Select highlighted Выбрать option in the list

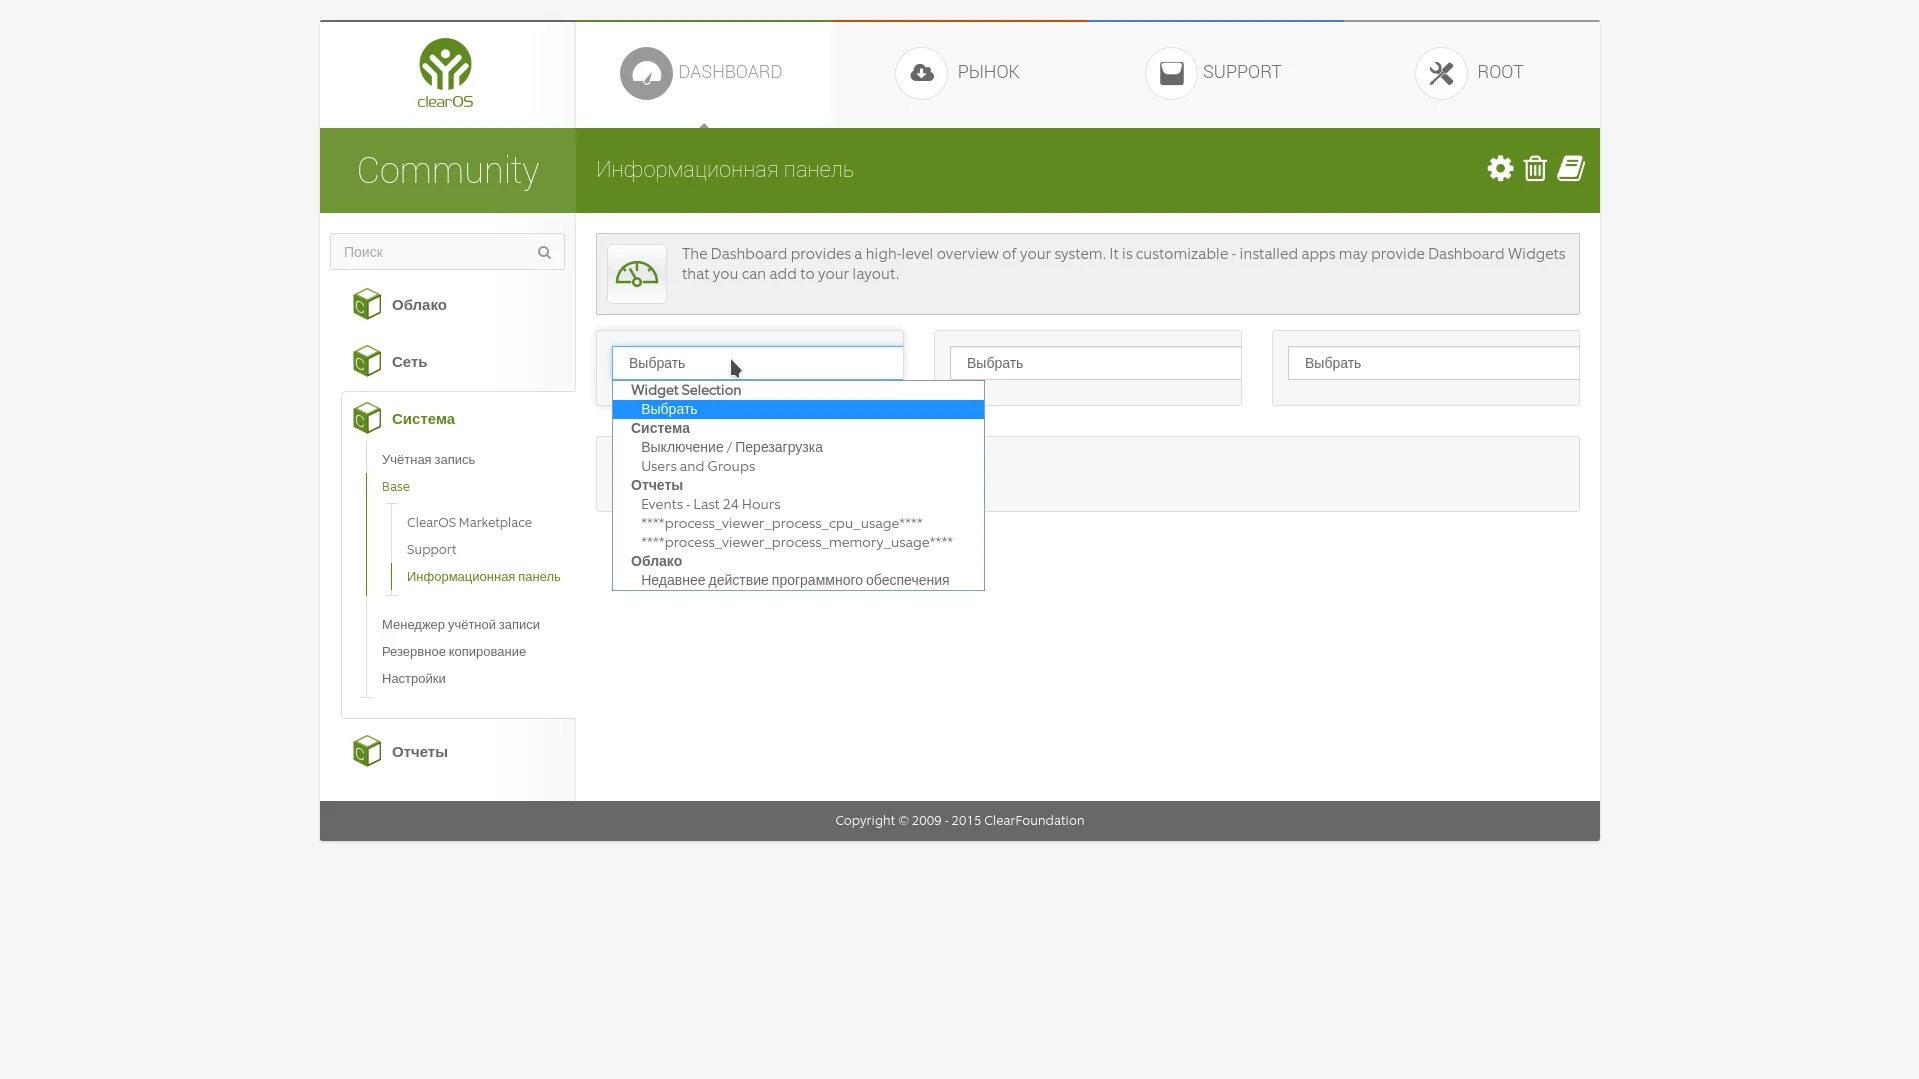[798, 409]
